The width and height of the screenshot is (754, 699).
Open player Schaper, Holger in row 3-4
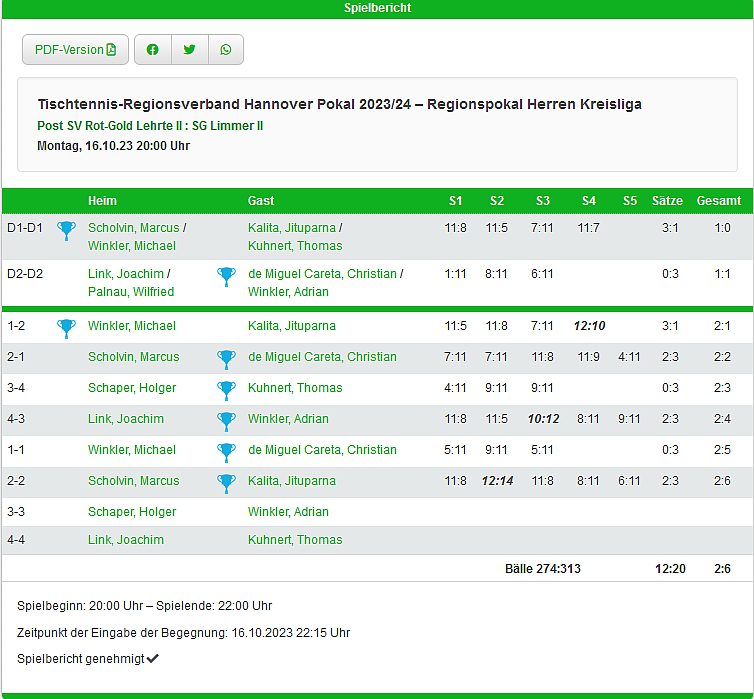point(132,388)
